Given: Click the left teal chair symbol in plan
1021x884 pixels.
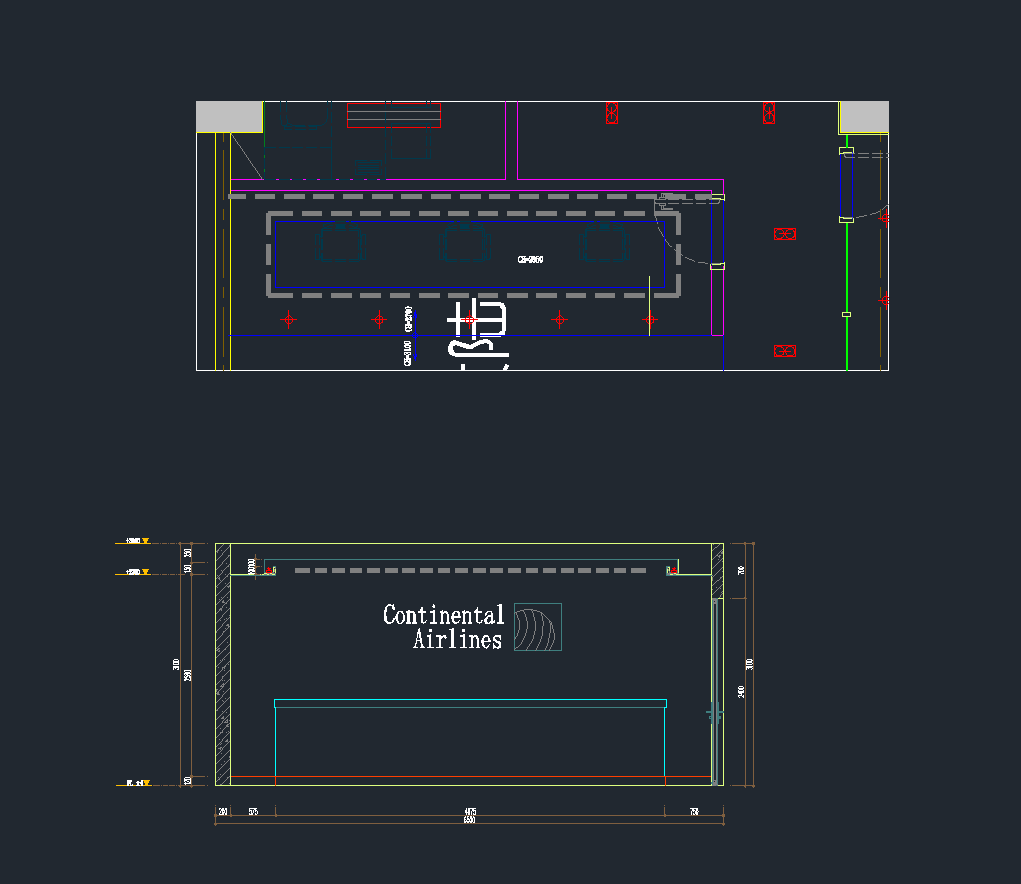Looking at the screenshot, I should click(x=340, y=242).
